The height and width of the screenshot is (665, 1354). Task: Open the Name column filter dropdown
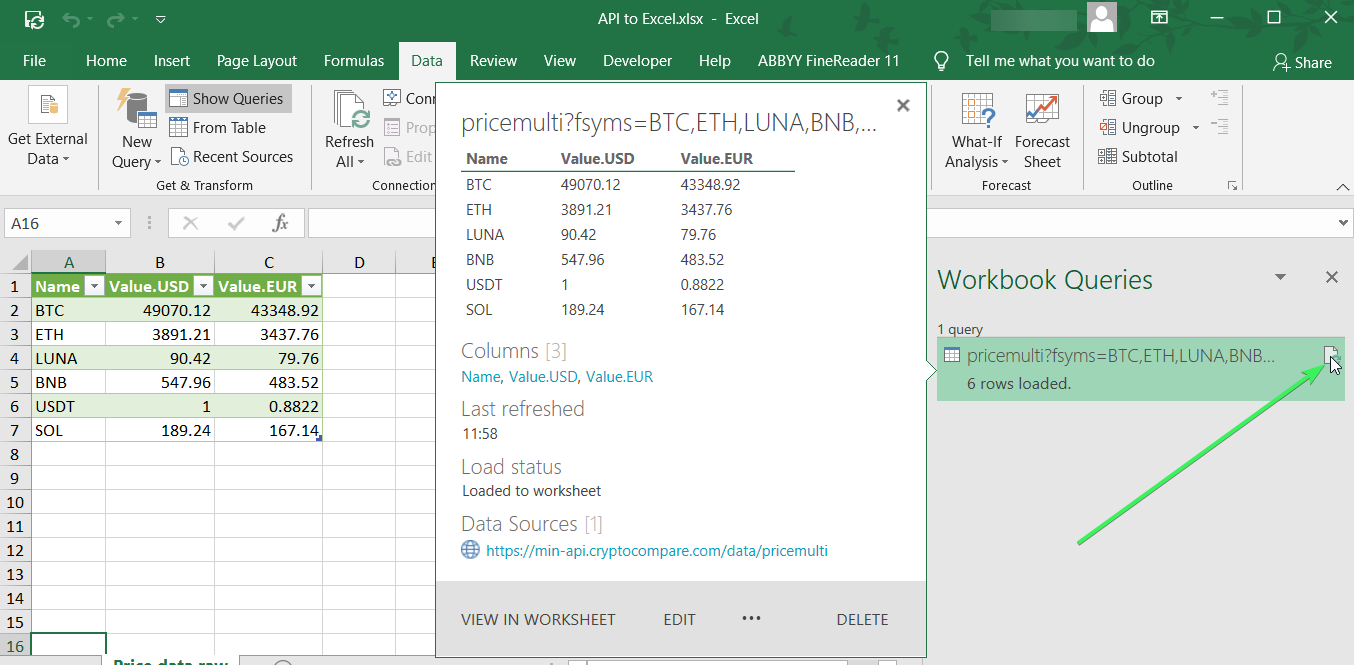(95, 286)
